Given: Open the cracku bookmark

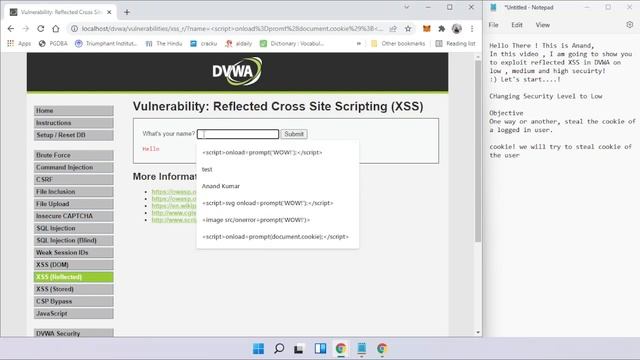Looking at the screenshot, I should (204, 43).
